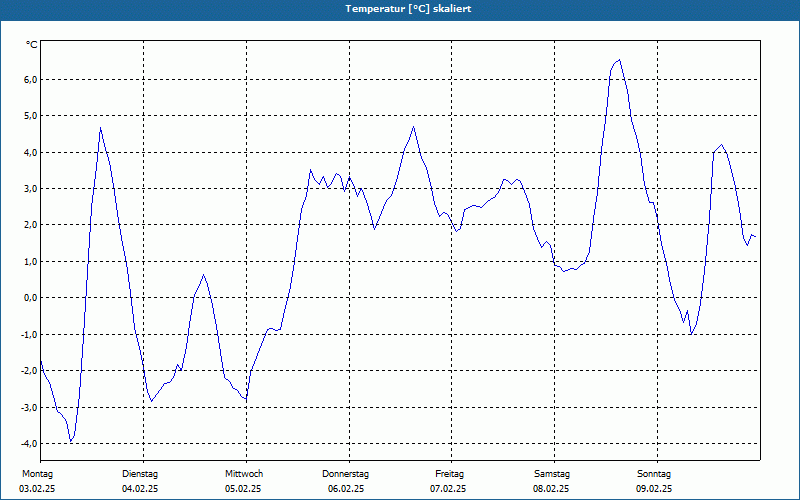Click the -1,0 y-axis label
This screenshot has width=800, height=500.
(29, 335)
